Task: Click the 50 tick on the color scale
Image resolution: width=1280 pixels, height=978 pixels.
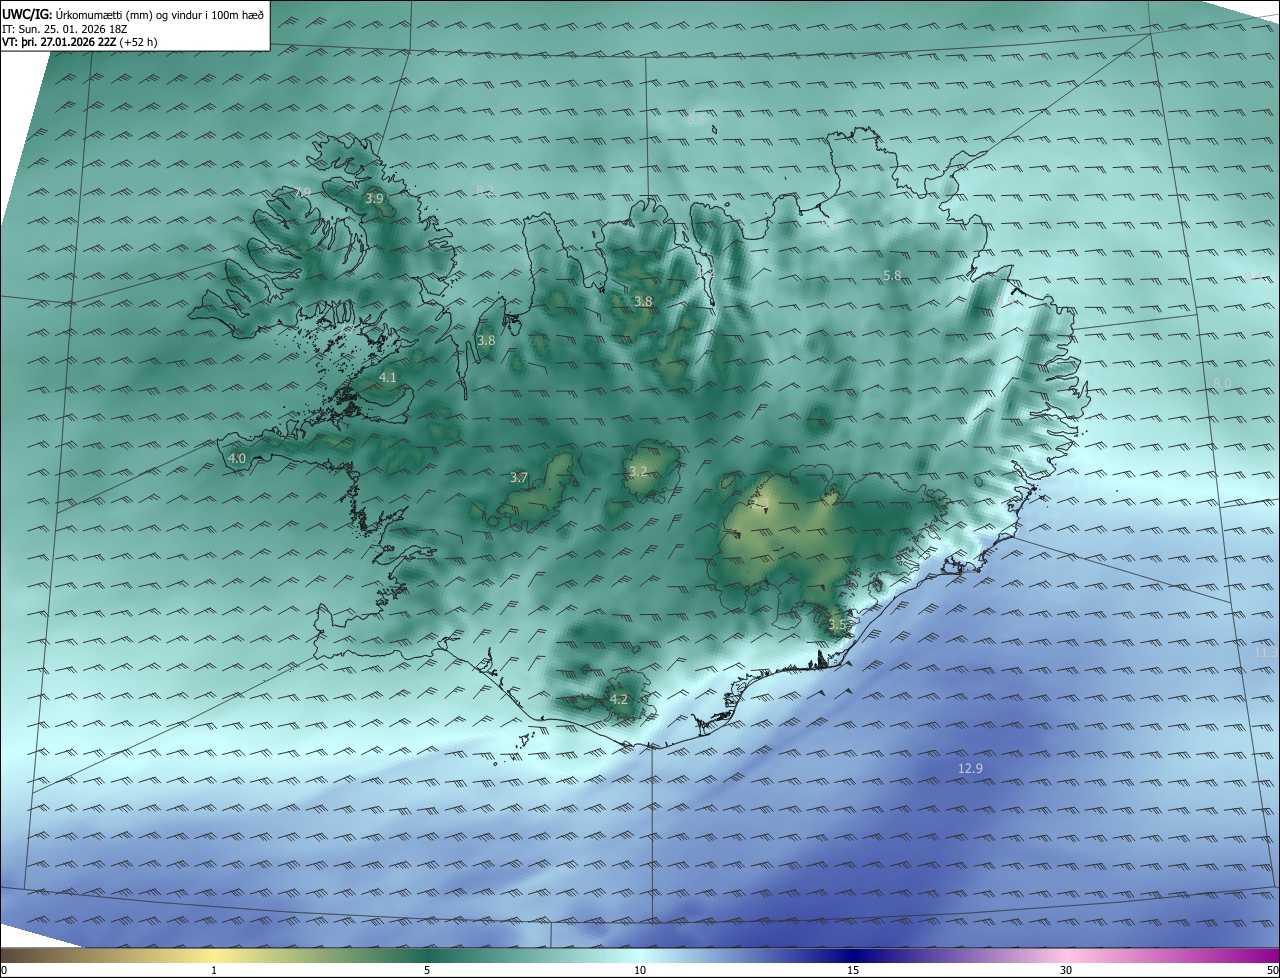Action: coord(1272,970)
